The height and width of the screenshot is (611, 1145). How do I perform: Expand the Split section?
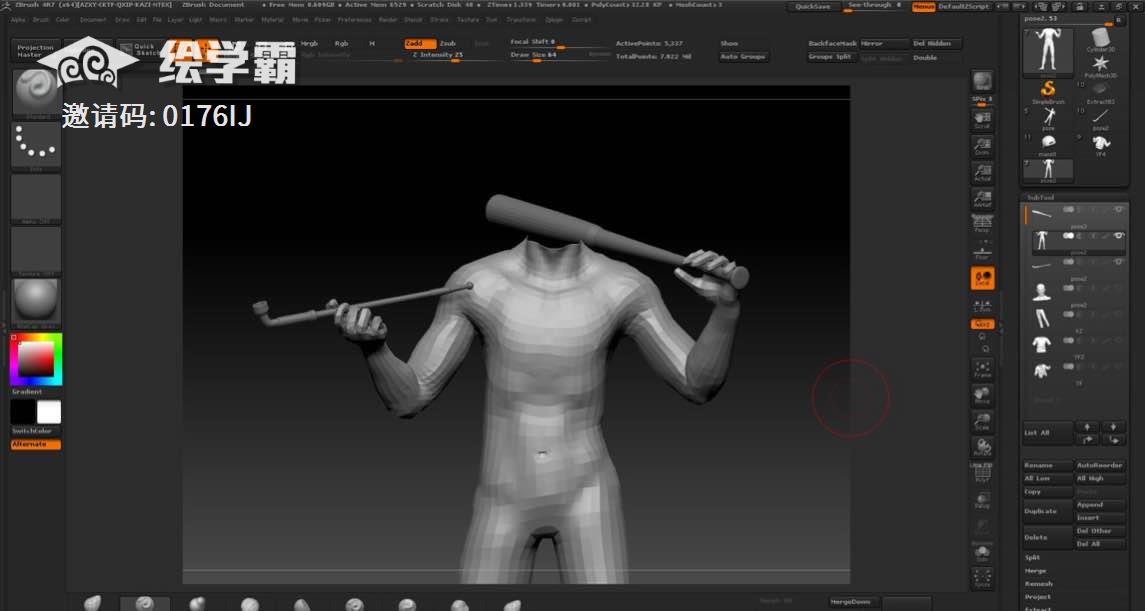point(1033,558)
